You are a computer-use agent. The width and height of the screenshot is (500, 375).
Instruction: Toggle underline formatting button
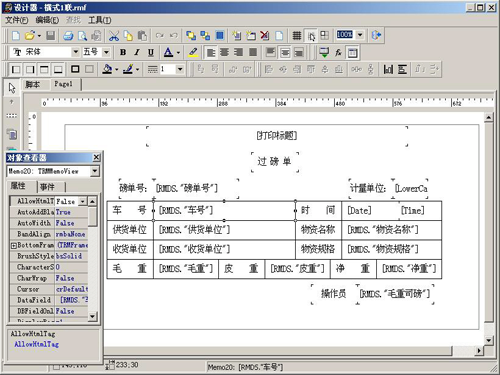point(151,52)
